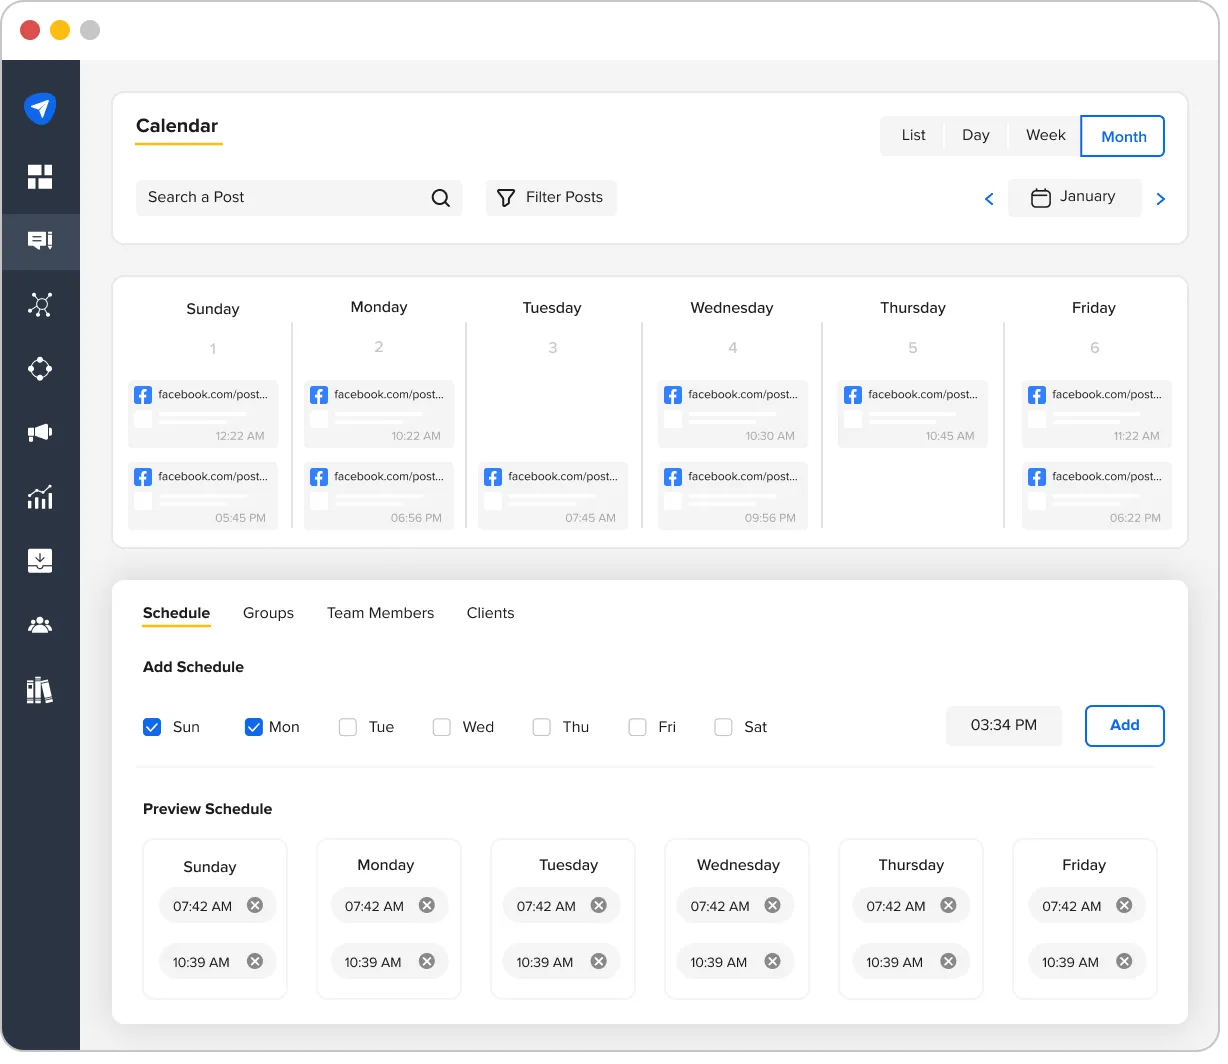This screenshot has height=1064, width=1228.
Task: Click the next-month chevron arrow
Action: pos(1160,198)
